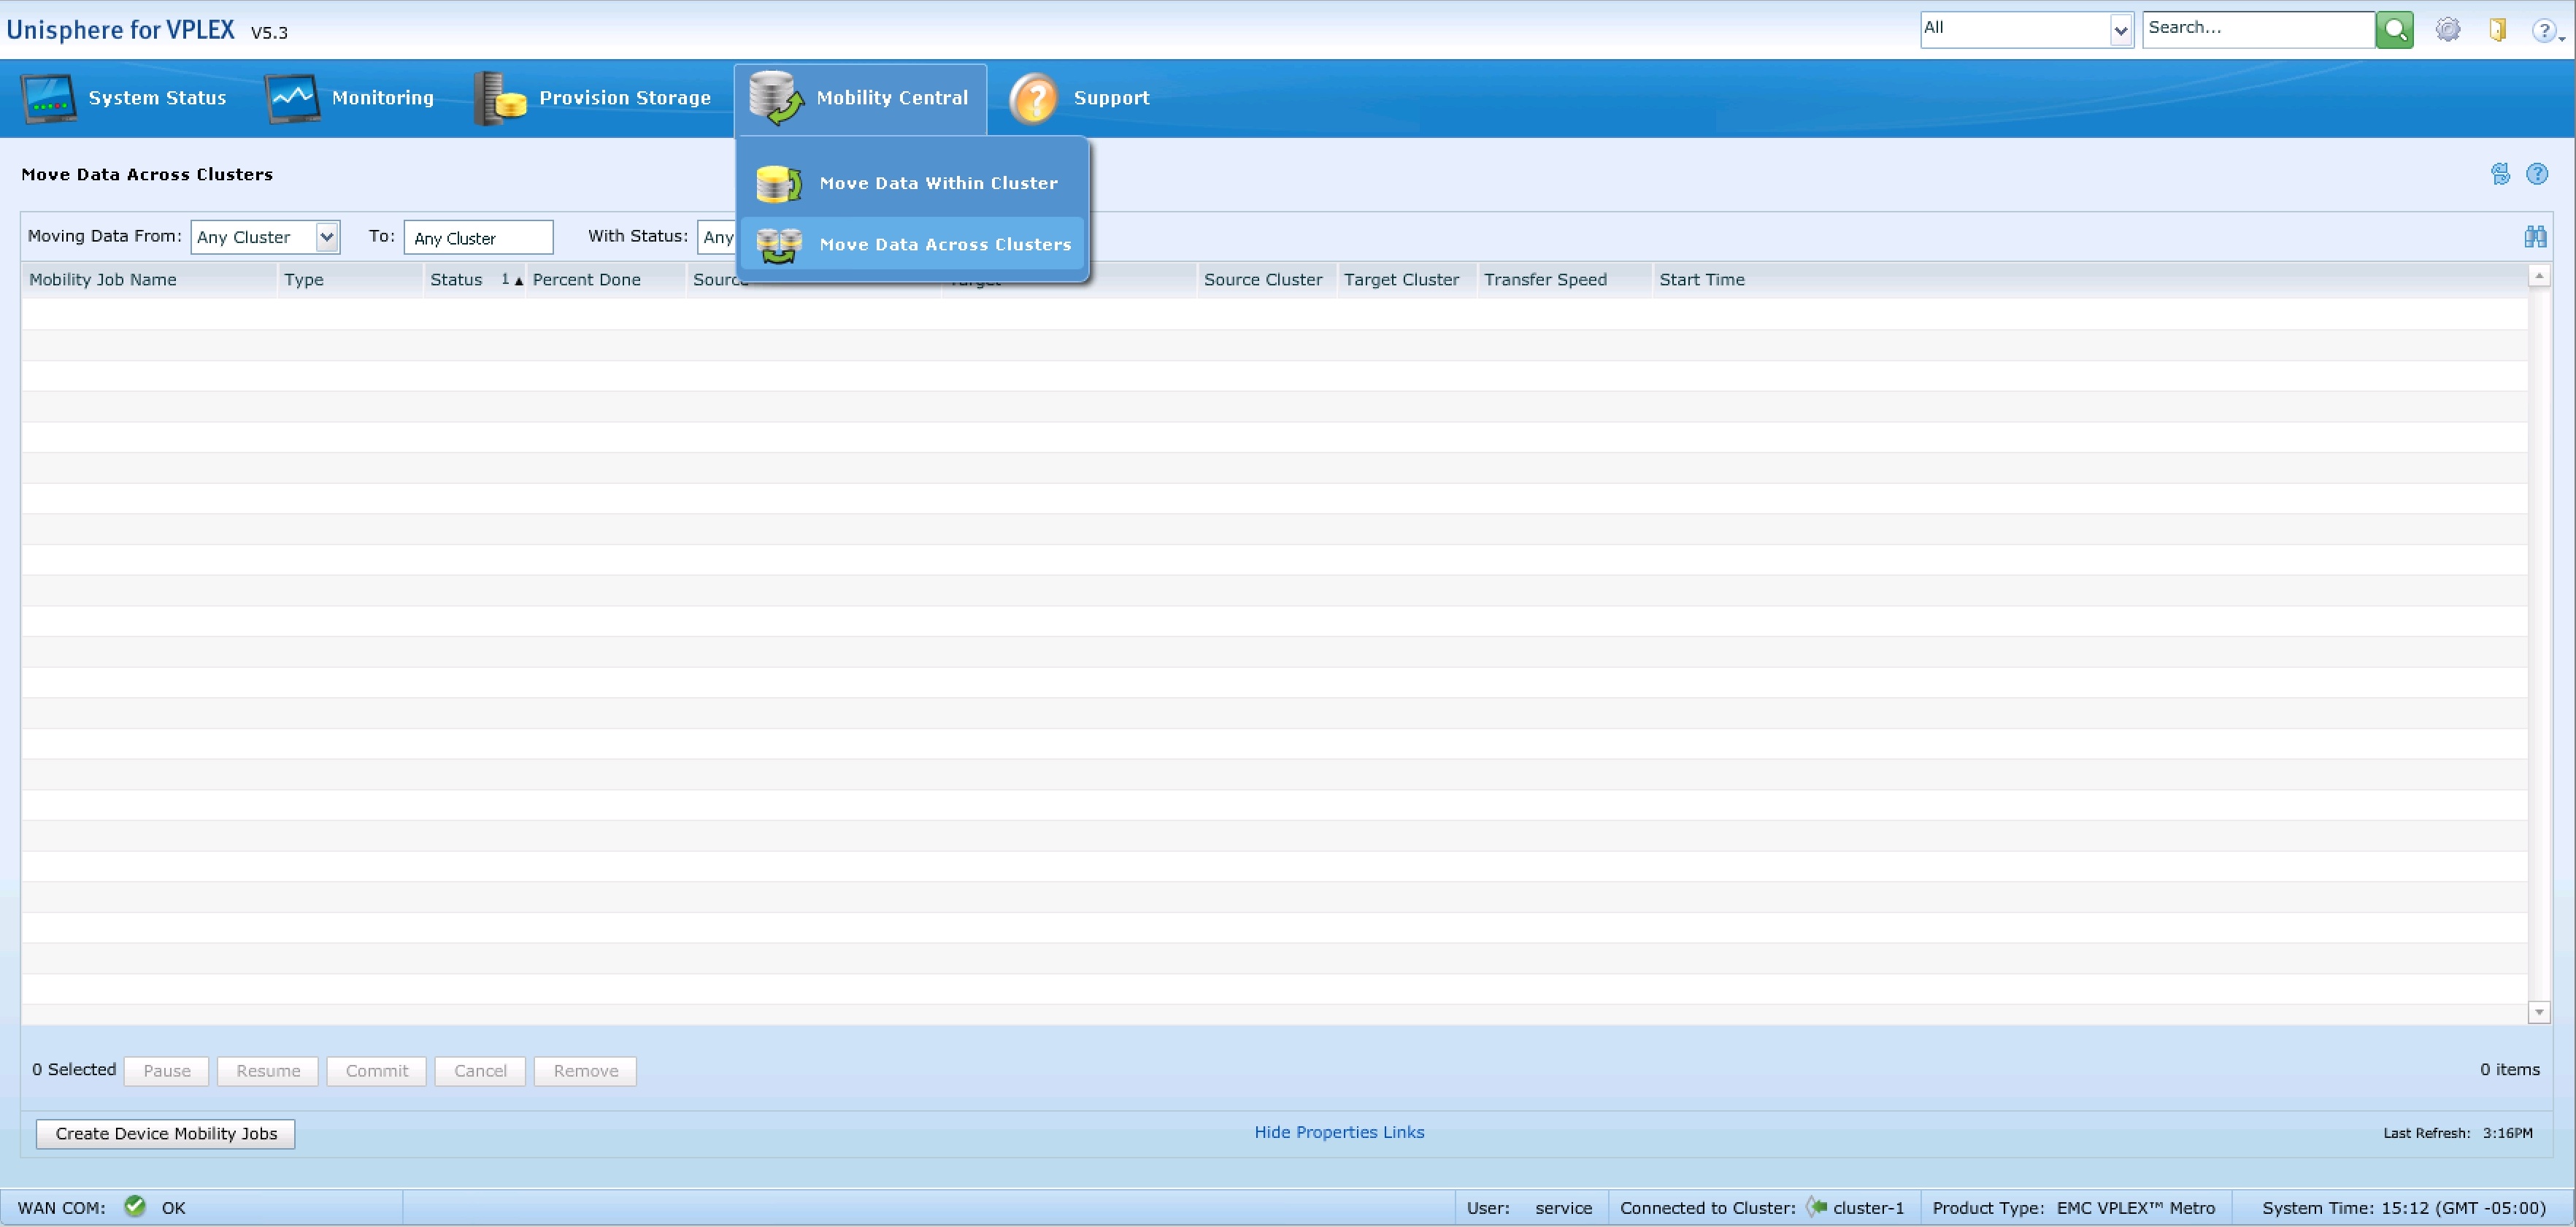The height and width of the screenshot is (1227, 2576).
Task: Click the Mobility Central database icon
Action: click(776, 98)
